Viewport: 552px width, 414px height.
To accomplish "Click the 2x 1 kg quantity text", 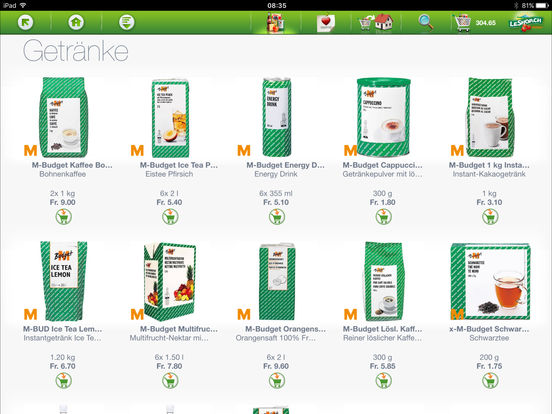I will (x=63, y=193).
